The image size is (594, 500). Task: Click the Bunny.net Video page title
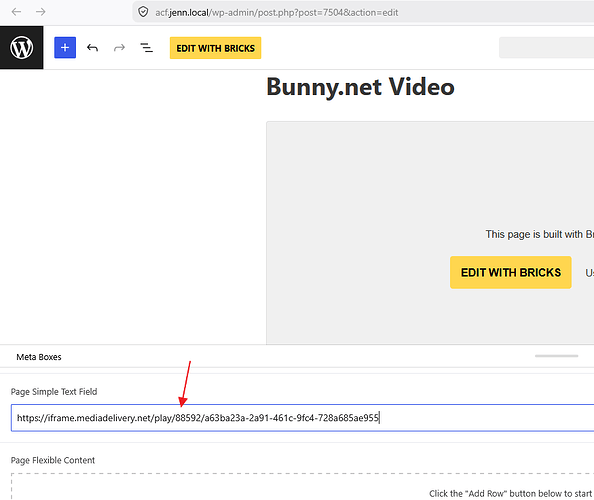pos(360,87)
